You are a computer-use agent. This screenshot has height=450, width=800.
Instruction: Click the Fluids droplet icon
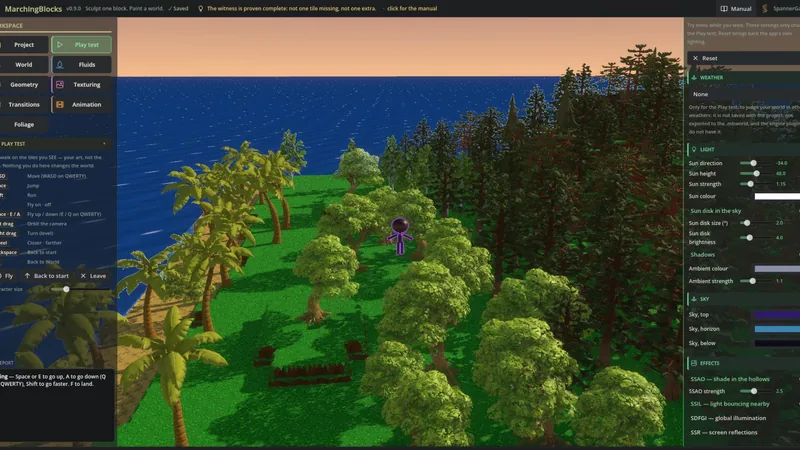pos(60,65)
